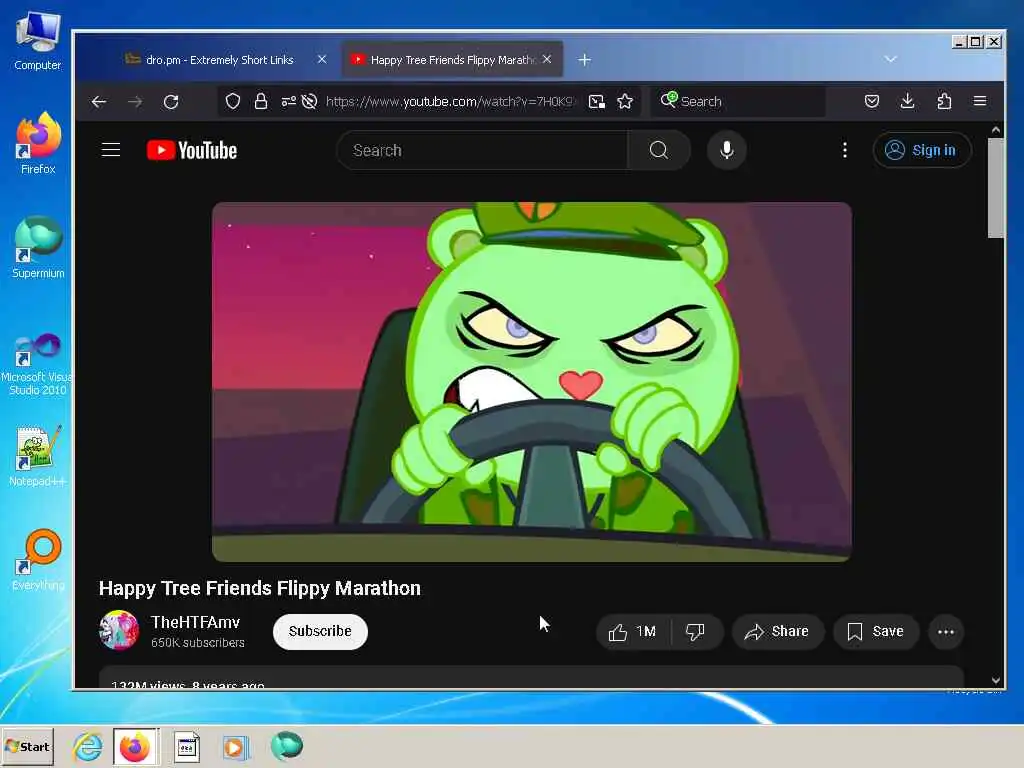Screen dimensions: 1024x768
Task: Launch Internet Explorer from taskbar
Action: point(88,746)
